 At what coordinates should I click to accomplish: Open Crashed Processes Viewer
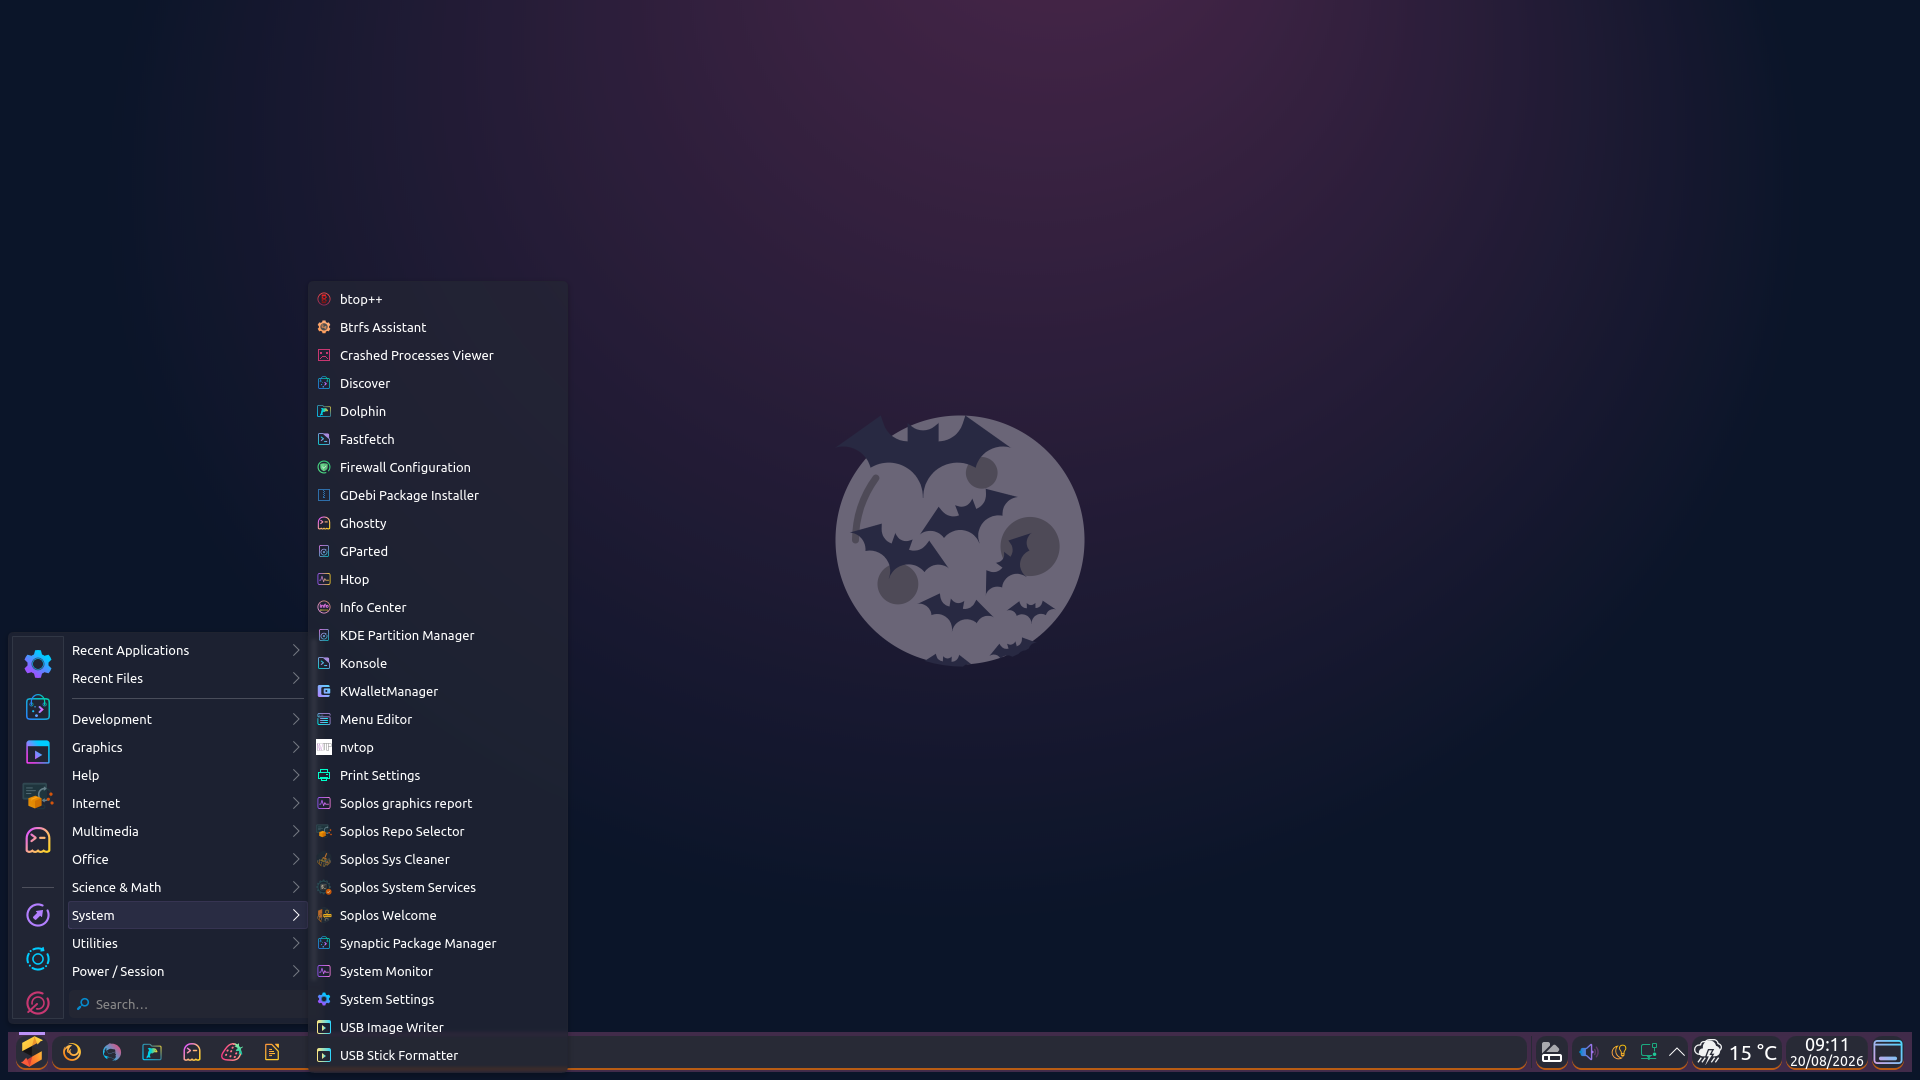pos(438,355)
